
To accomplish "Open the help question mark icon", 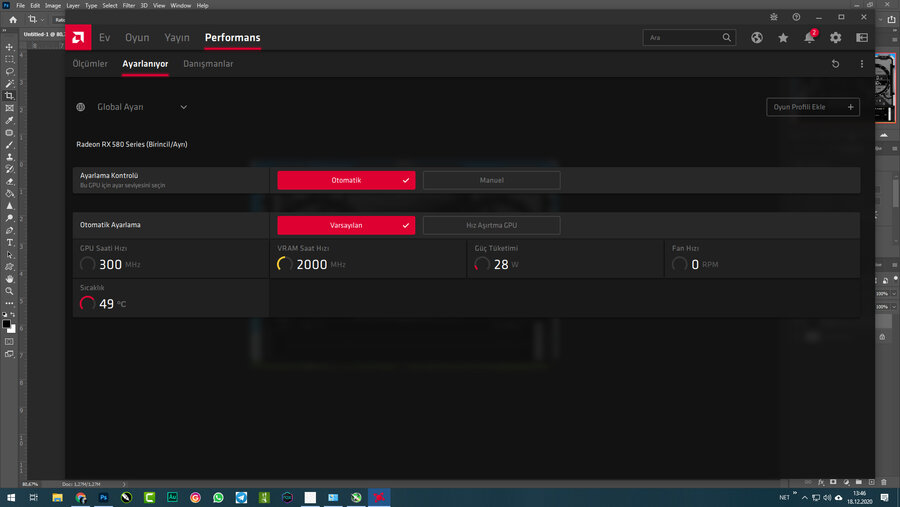I will click(796, 17).
